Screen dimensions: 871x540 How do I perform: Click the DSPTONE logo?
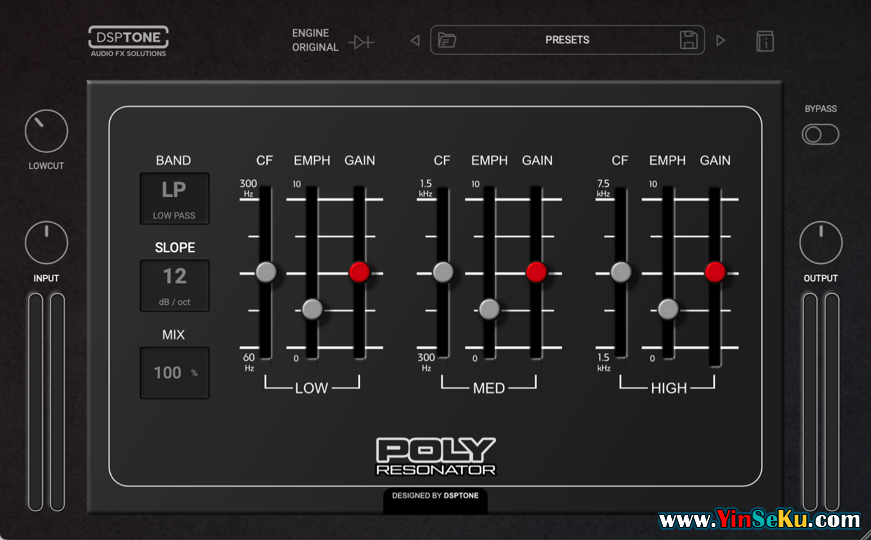pyautogui.click(x=128, y=40)
